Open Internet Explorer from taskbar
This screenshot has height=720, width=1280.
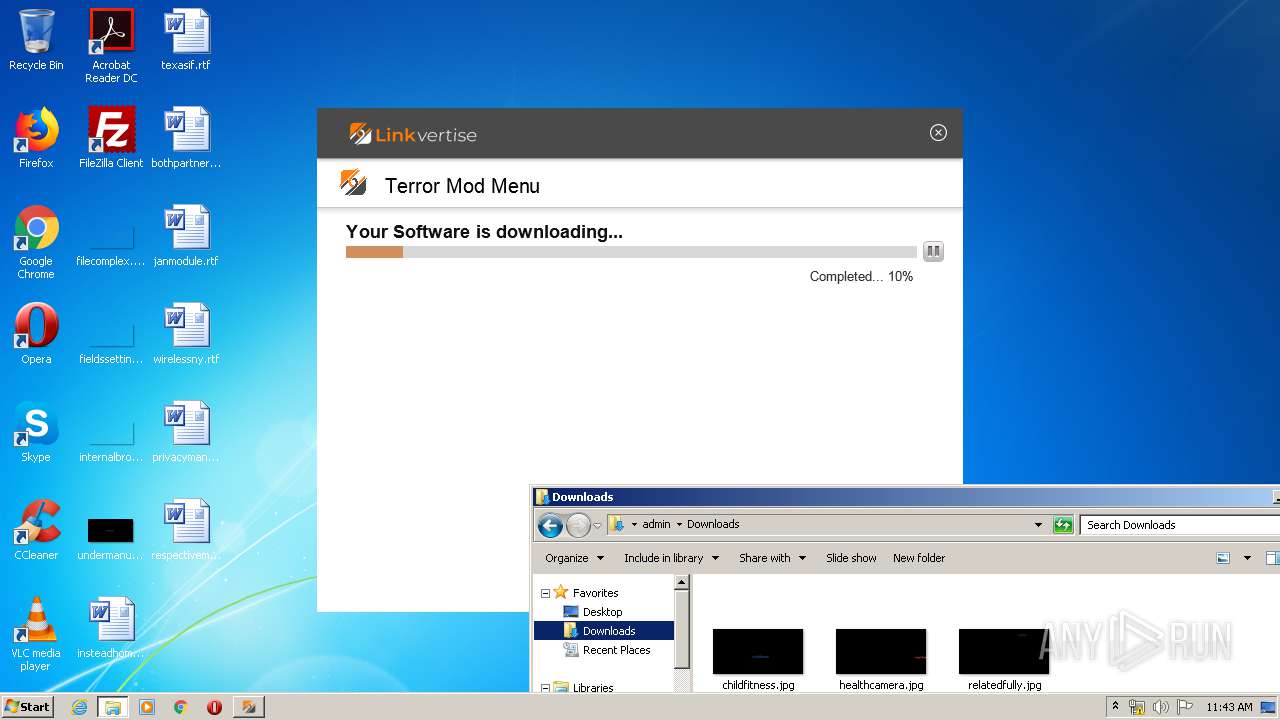coord(79,707)
